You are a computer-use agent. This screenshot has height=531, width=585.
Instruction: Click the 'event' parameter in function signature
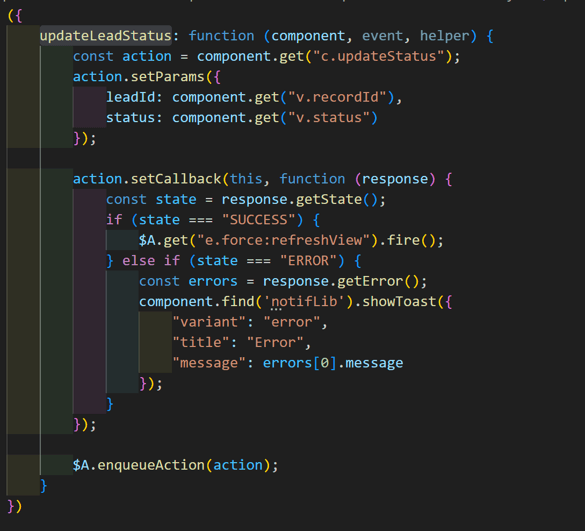(x=382, y=36)
